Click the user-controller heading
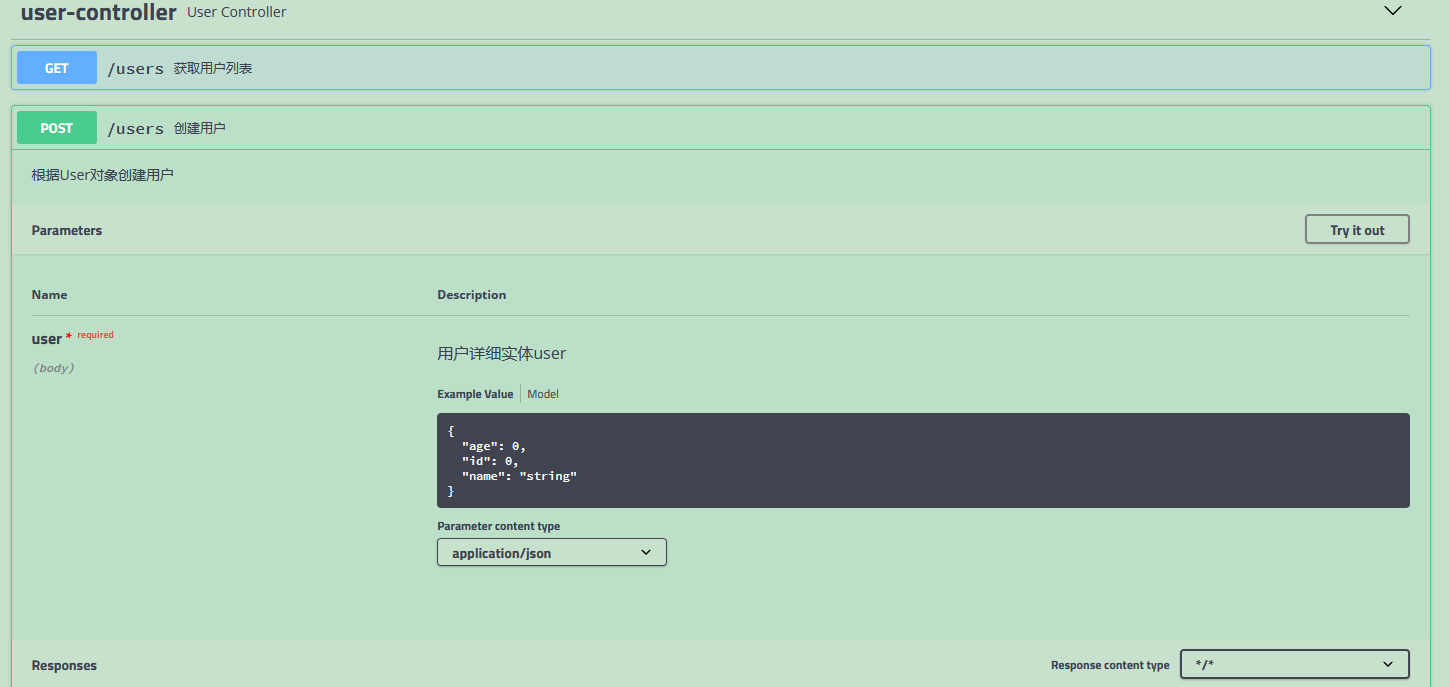Screen dimensions: 1449x687 coord(98,12)
